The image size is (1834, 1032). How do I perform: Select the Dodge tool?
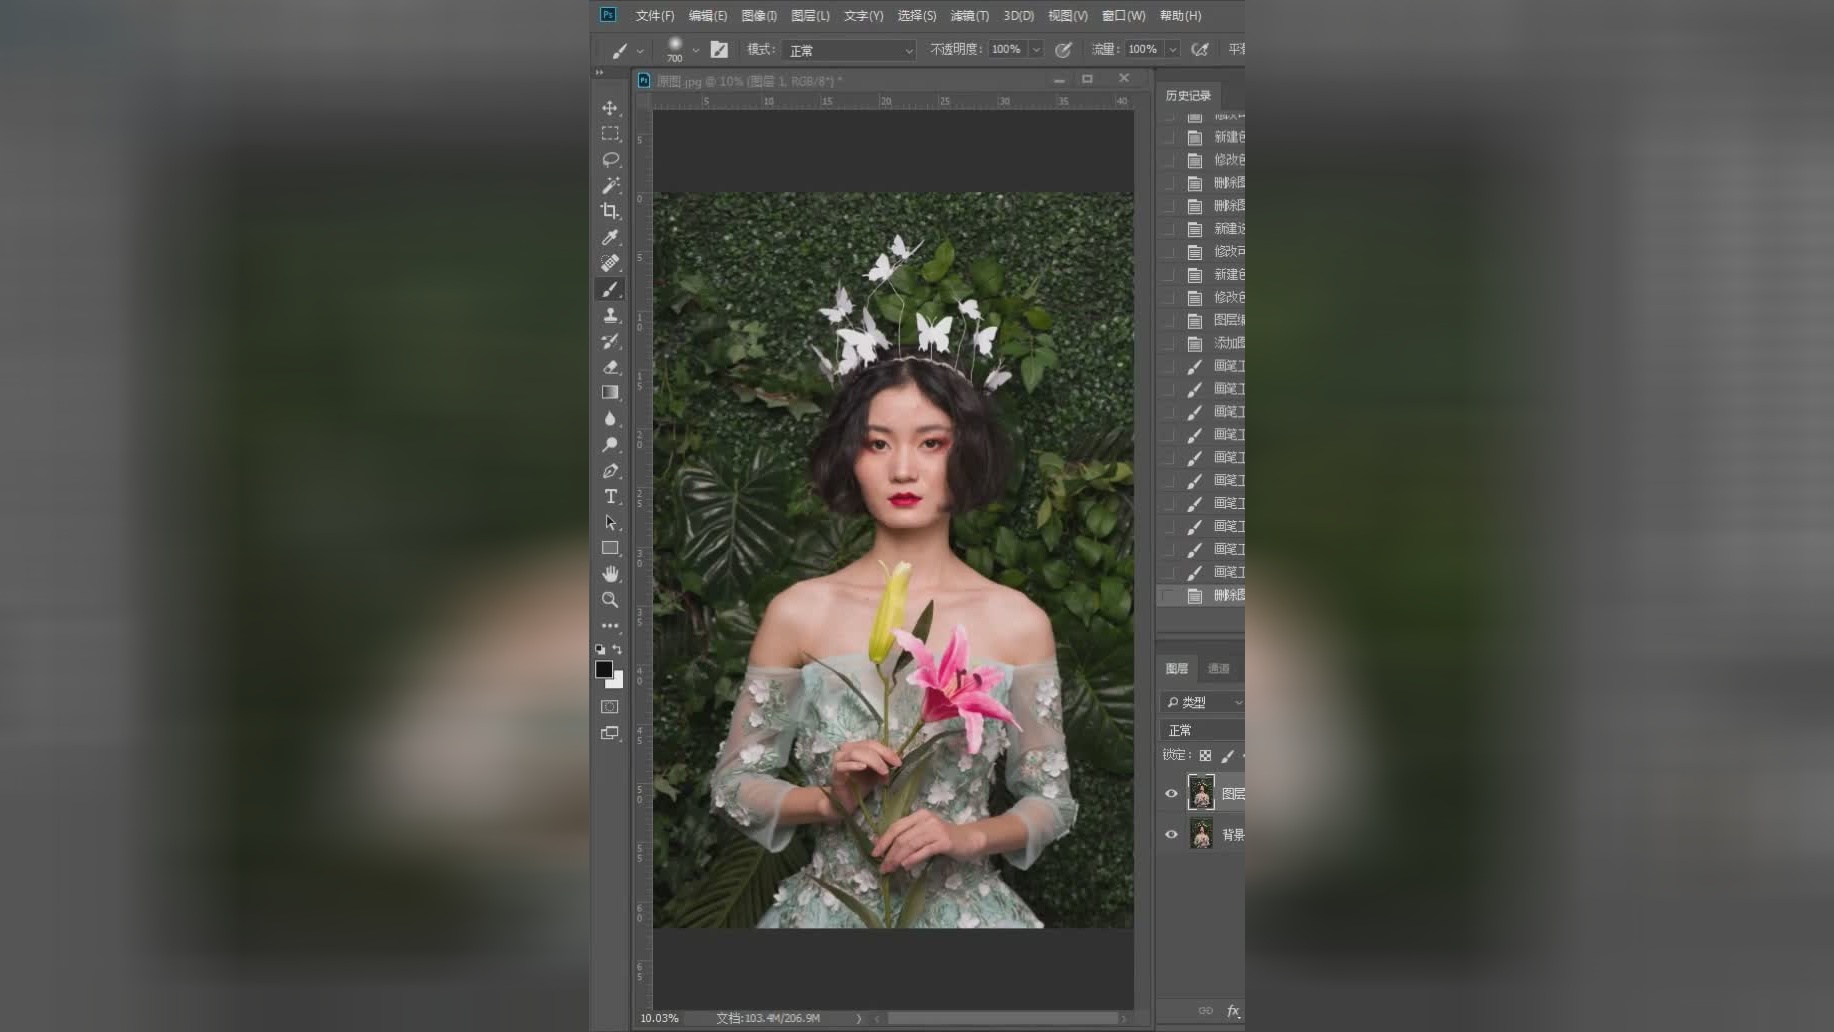(610, 445)
